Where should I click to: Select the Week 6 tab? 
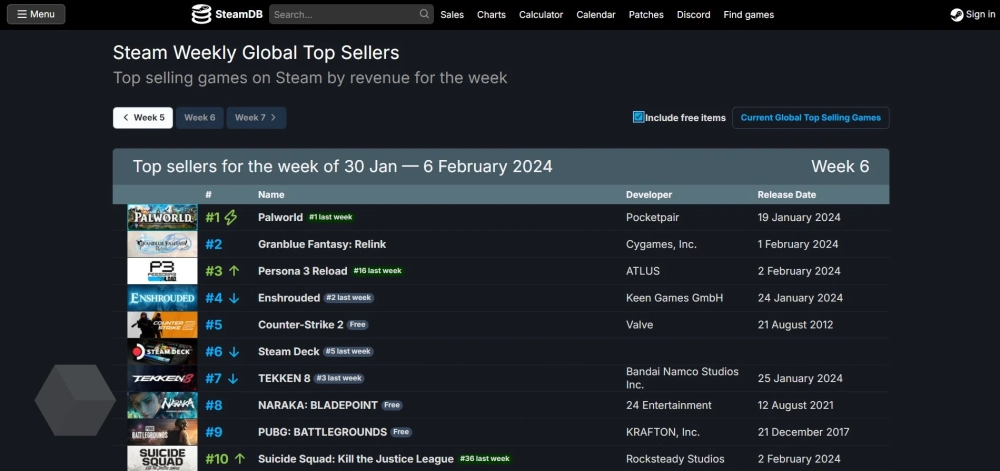[x=199, y=118]
